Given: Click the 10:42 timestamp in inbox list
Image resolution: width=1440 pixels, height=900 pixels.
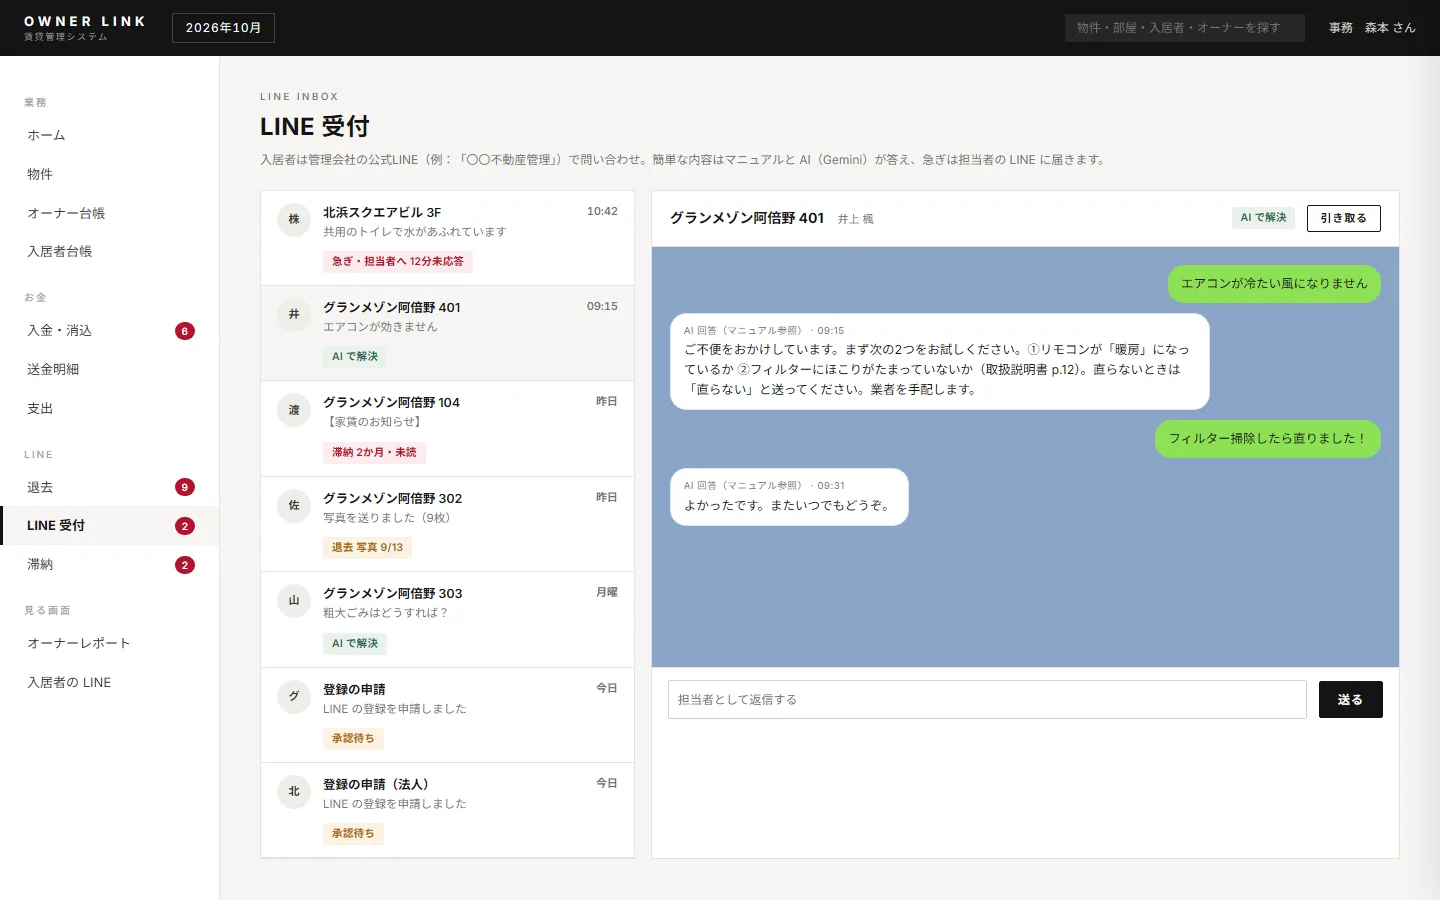Looking at the screenshot, I should point(602,211).
